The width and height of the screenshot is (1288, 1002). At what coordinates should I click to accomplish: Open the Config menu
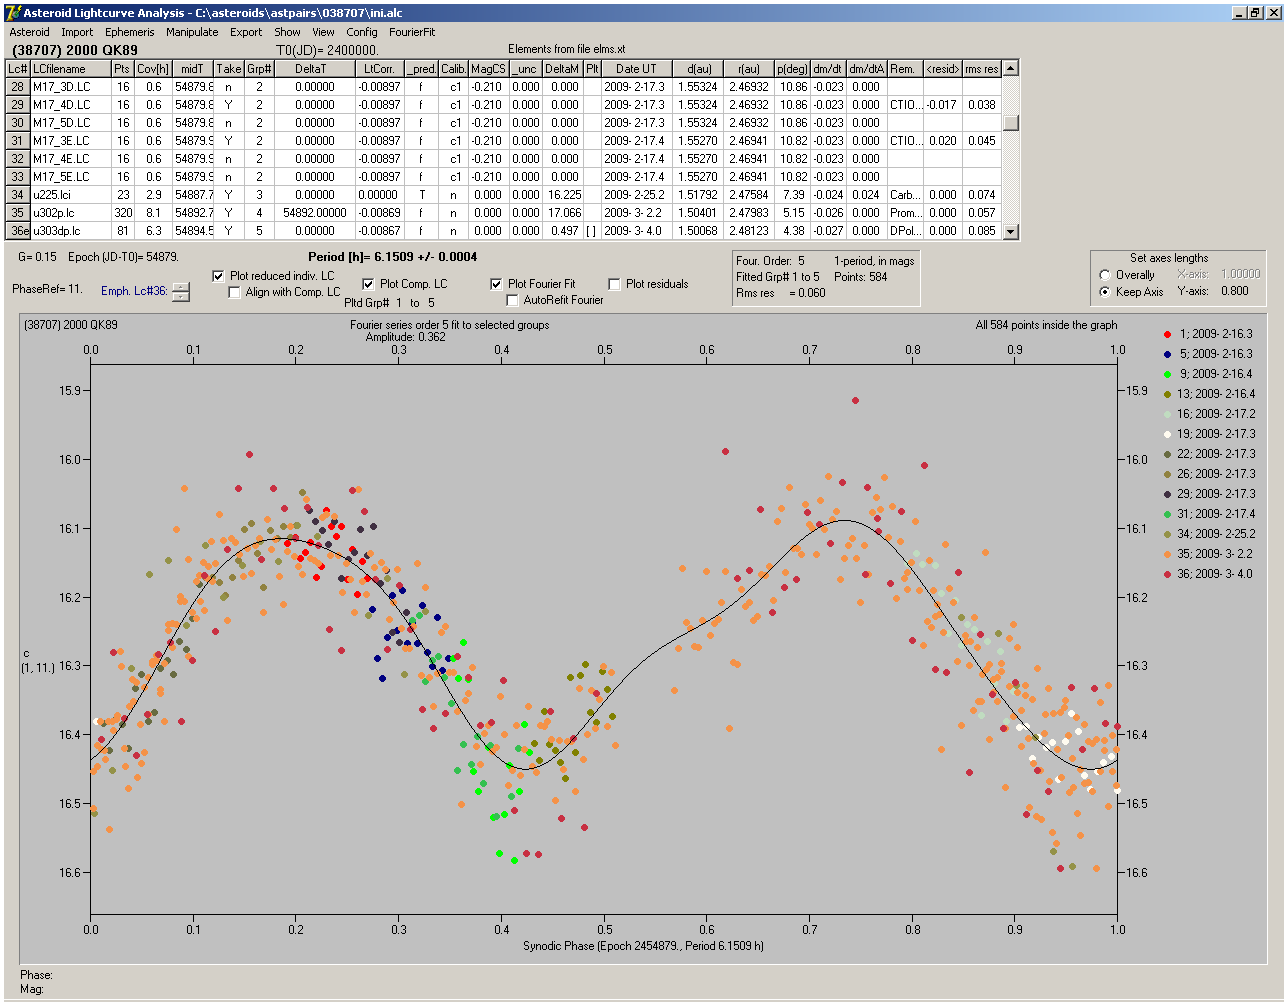coord(362,32)
